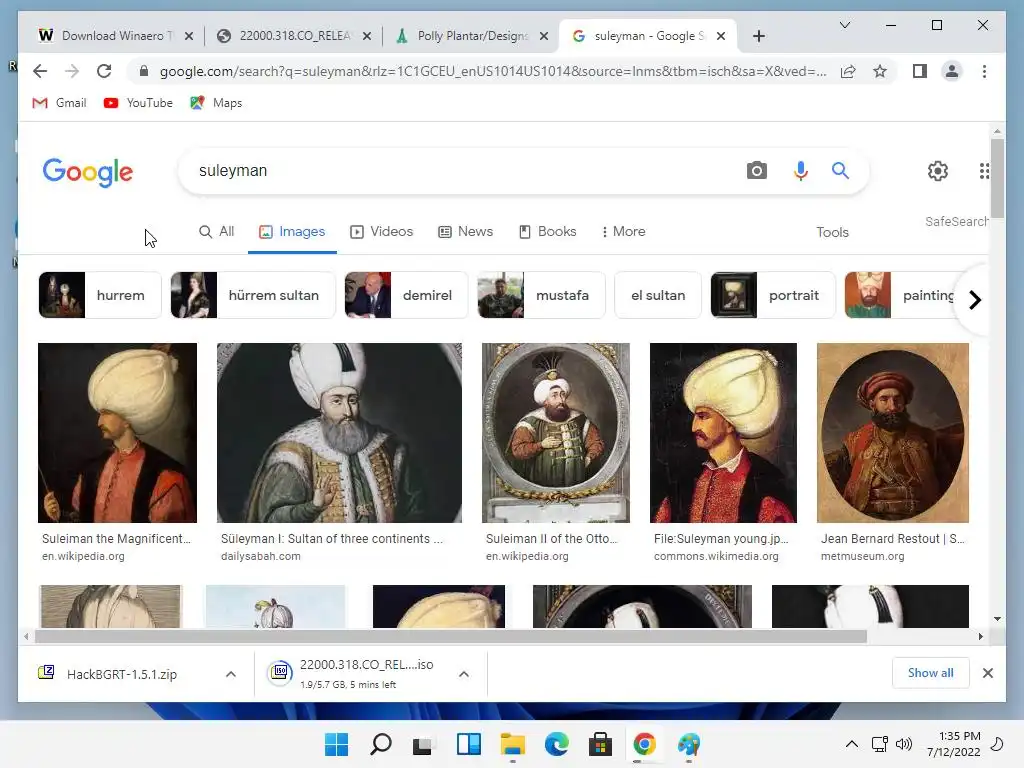Open the SafeSearch setting
1024x768 pixels.
957,221
